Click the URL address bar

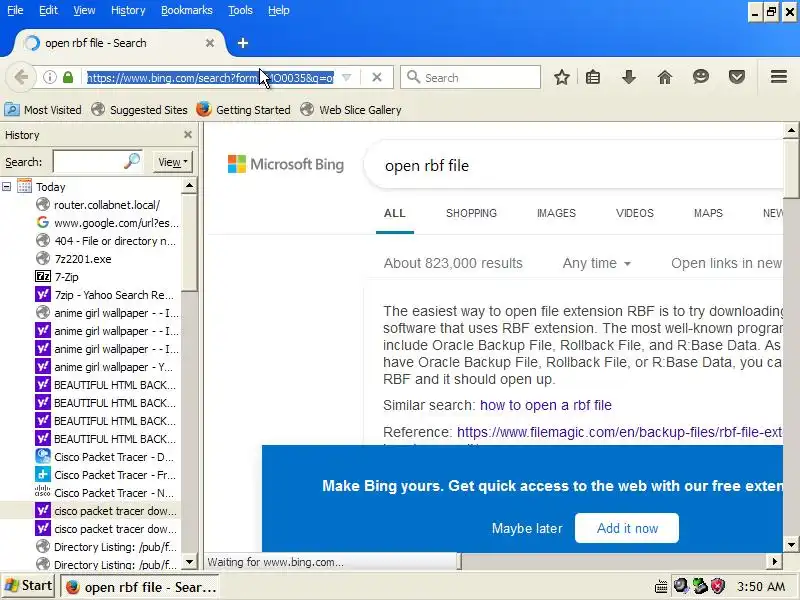point(210,78)
